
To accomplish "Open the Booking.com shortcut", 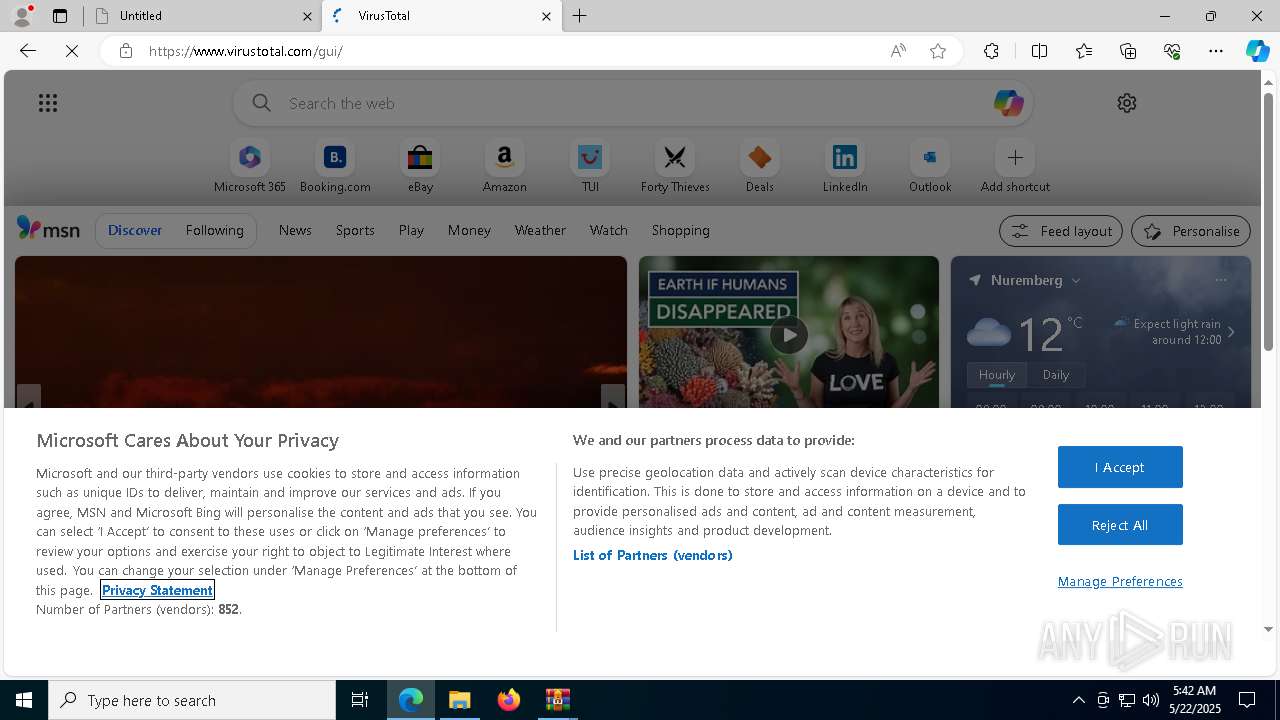I will click(335, 166).
